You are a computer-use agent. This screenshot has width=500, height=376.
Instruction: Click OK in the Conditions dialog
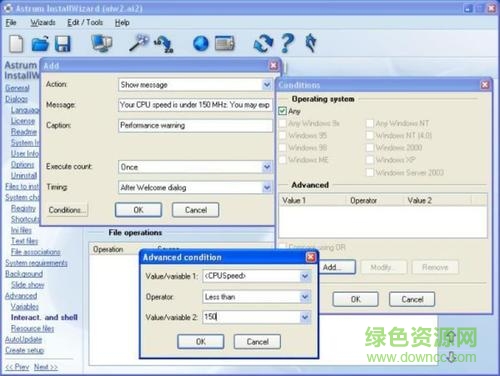(355, 299)
